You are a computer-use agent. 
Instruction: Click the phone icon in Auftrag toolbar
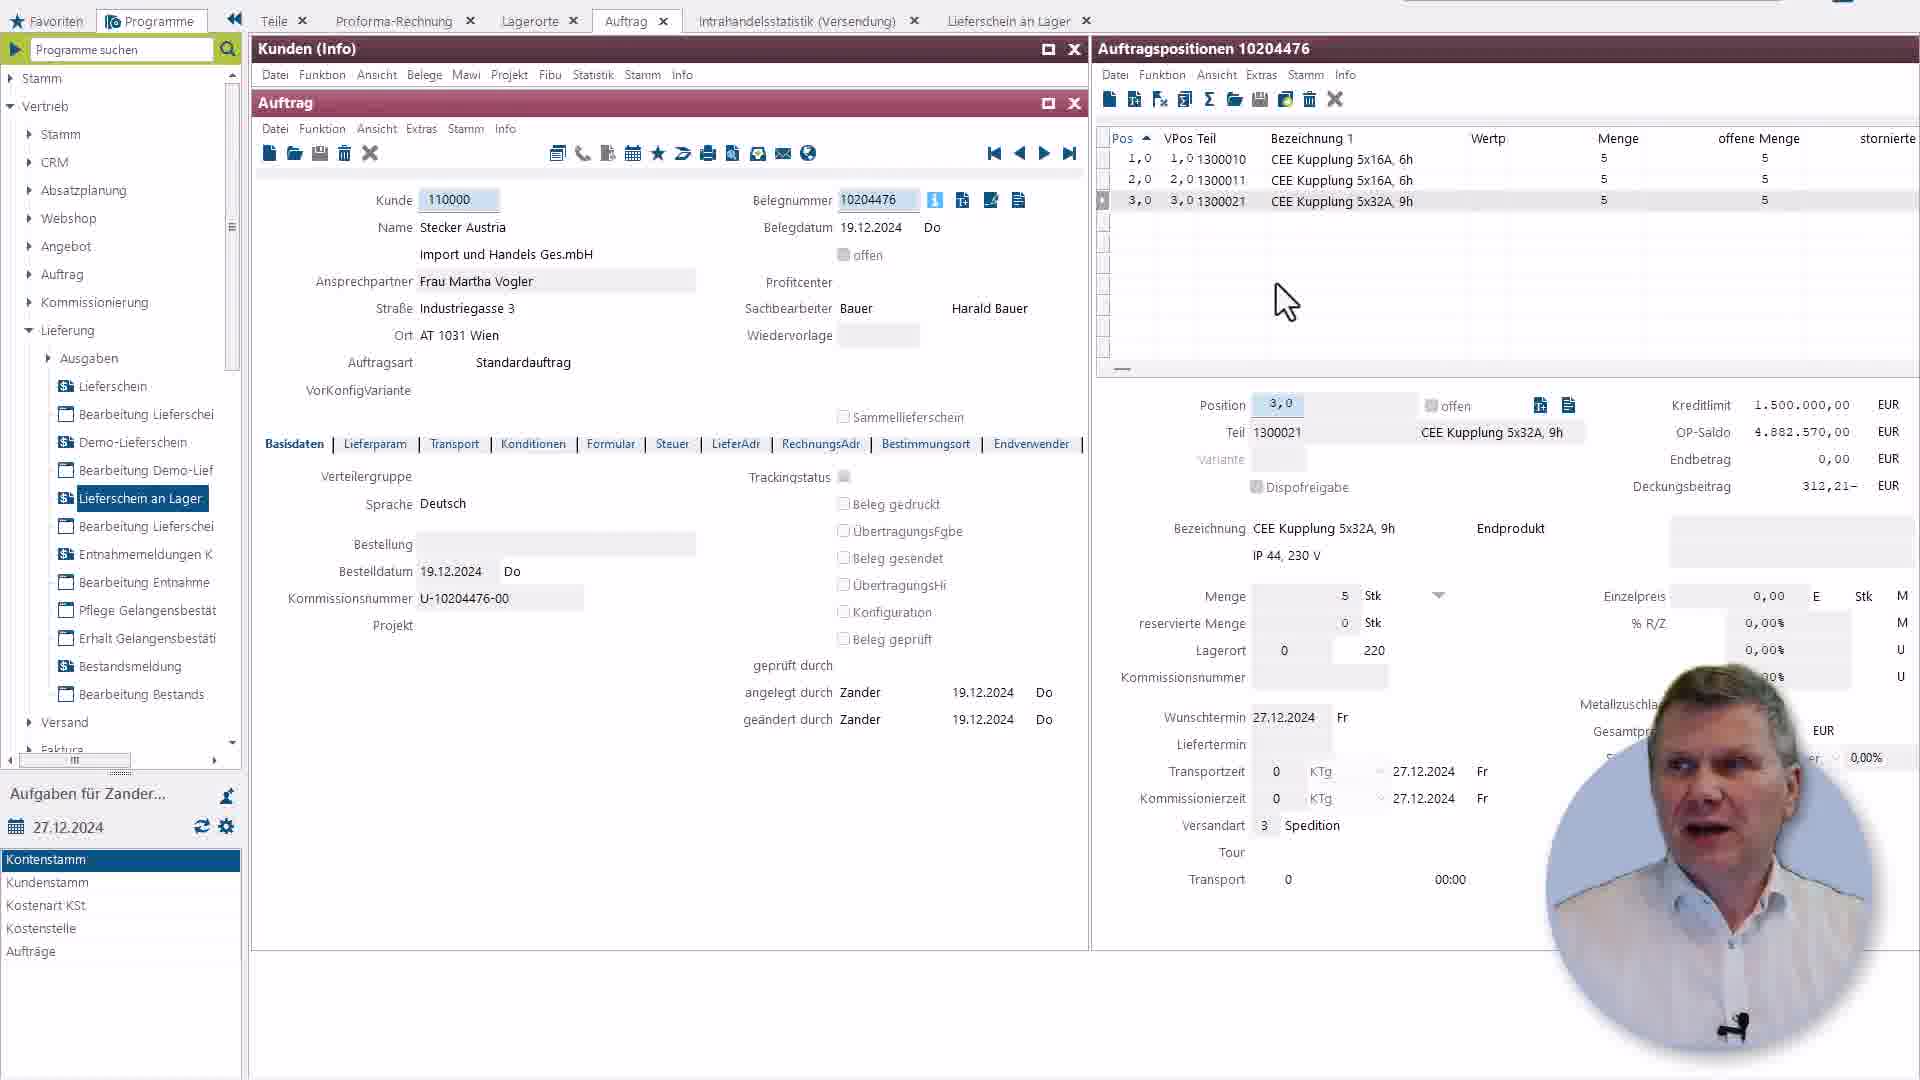pyautogui.click(x=582, y=153)
